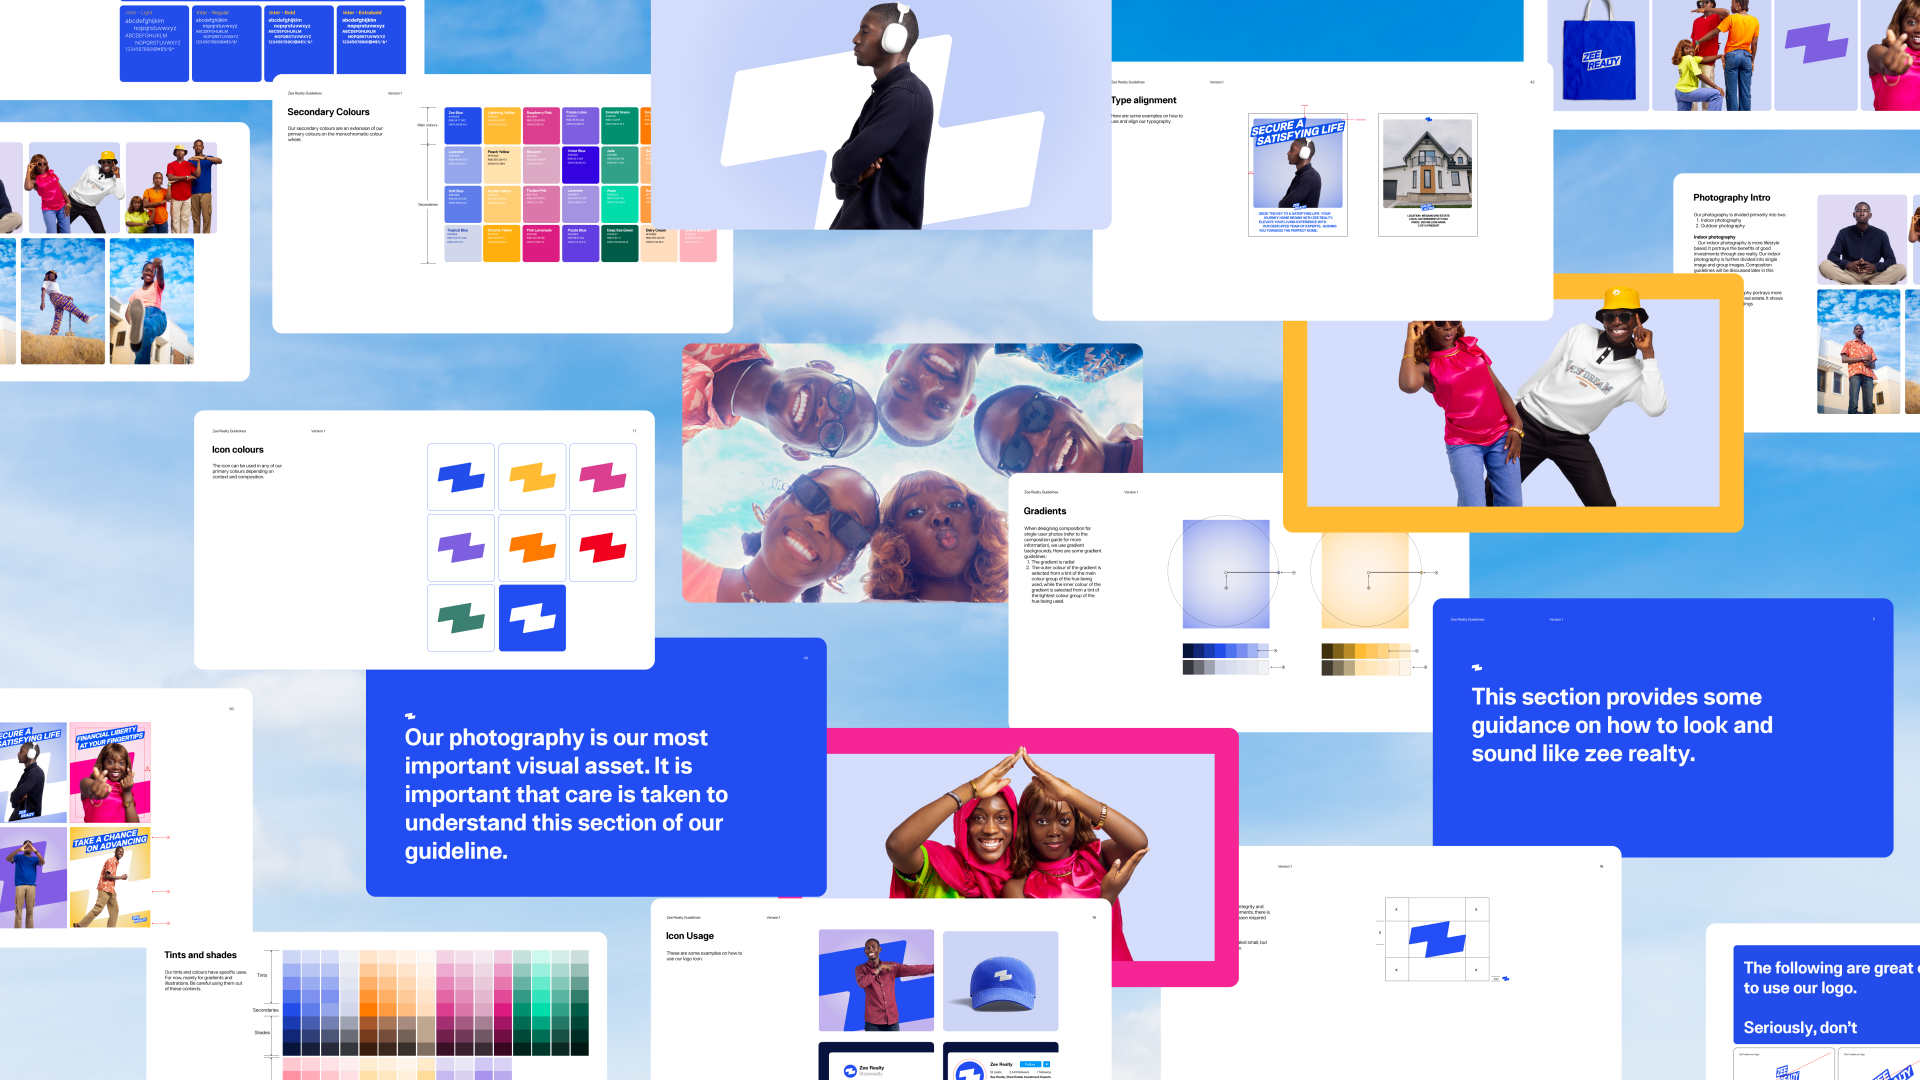This screenshot has height=1080, width=1920.
Task: Select the pink Zee logo icon variant
Action: [602, 477]
